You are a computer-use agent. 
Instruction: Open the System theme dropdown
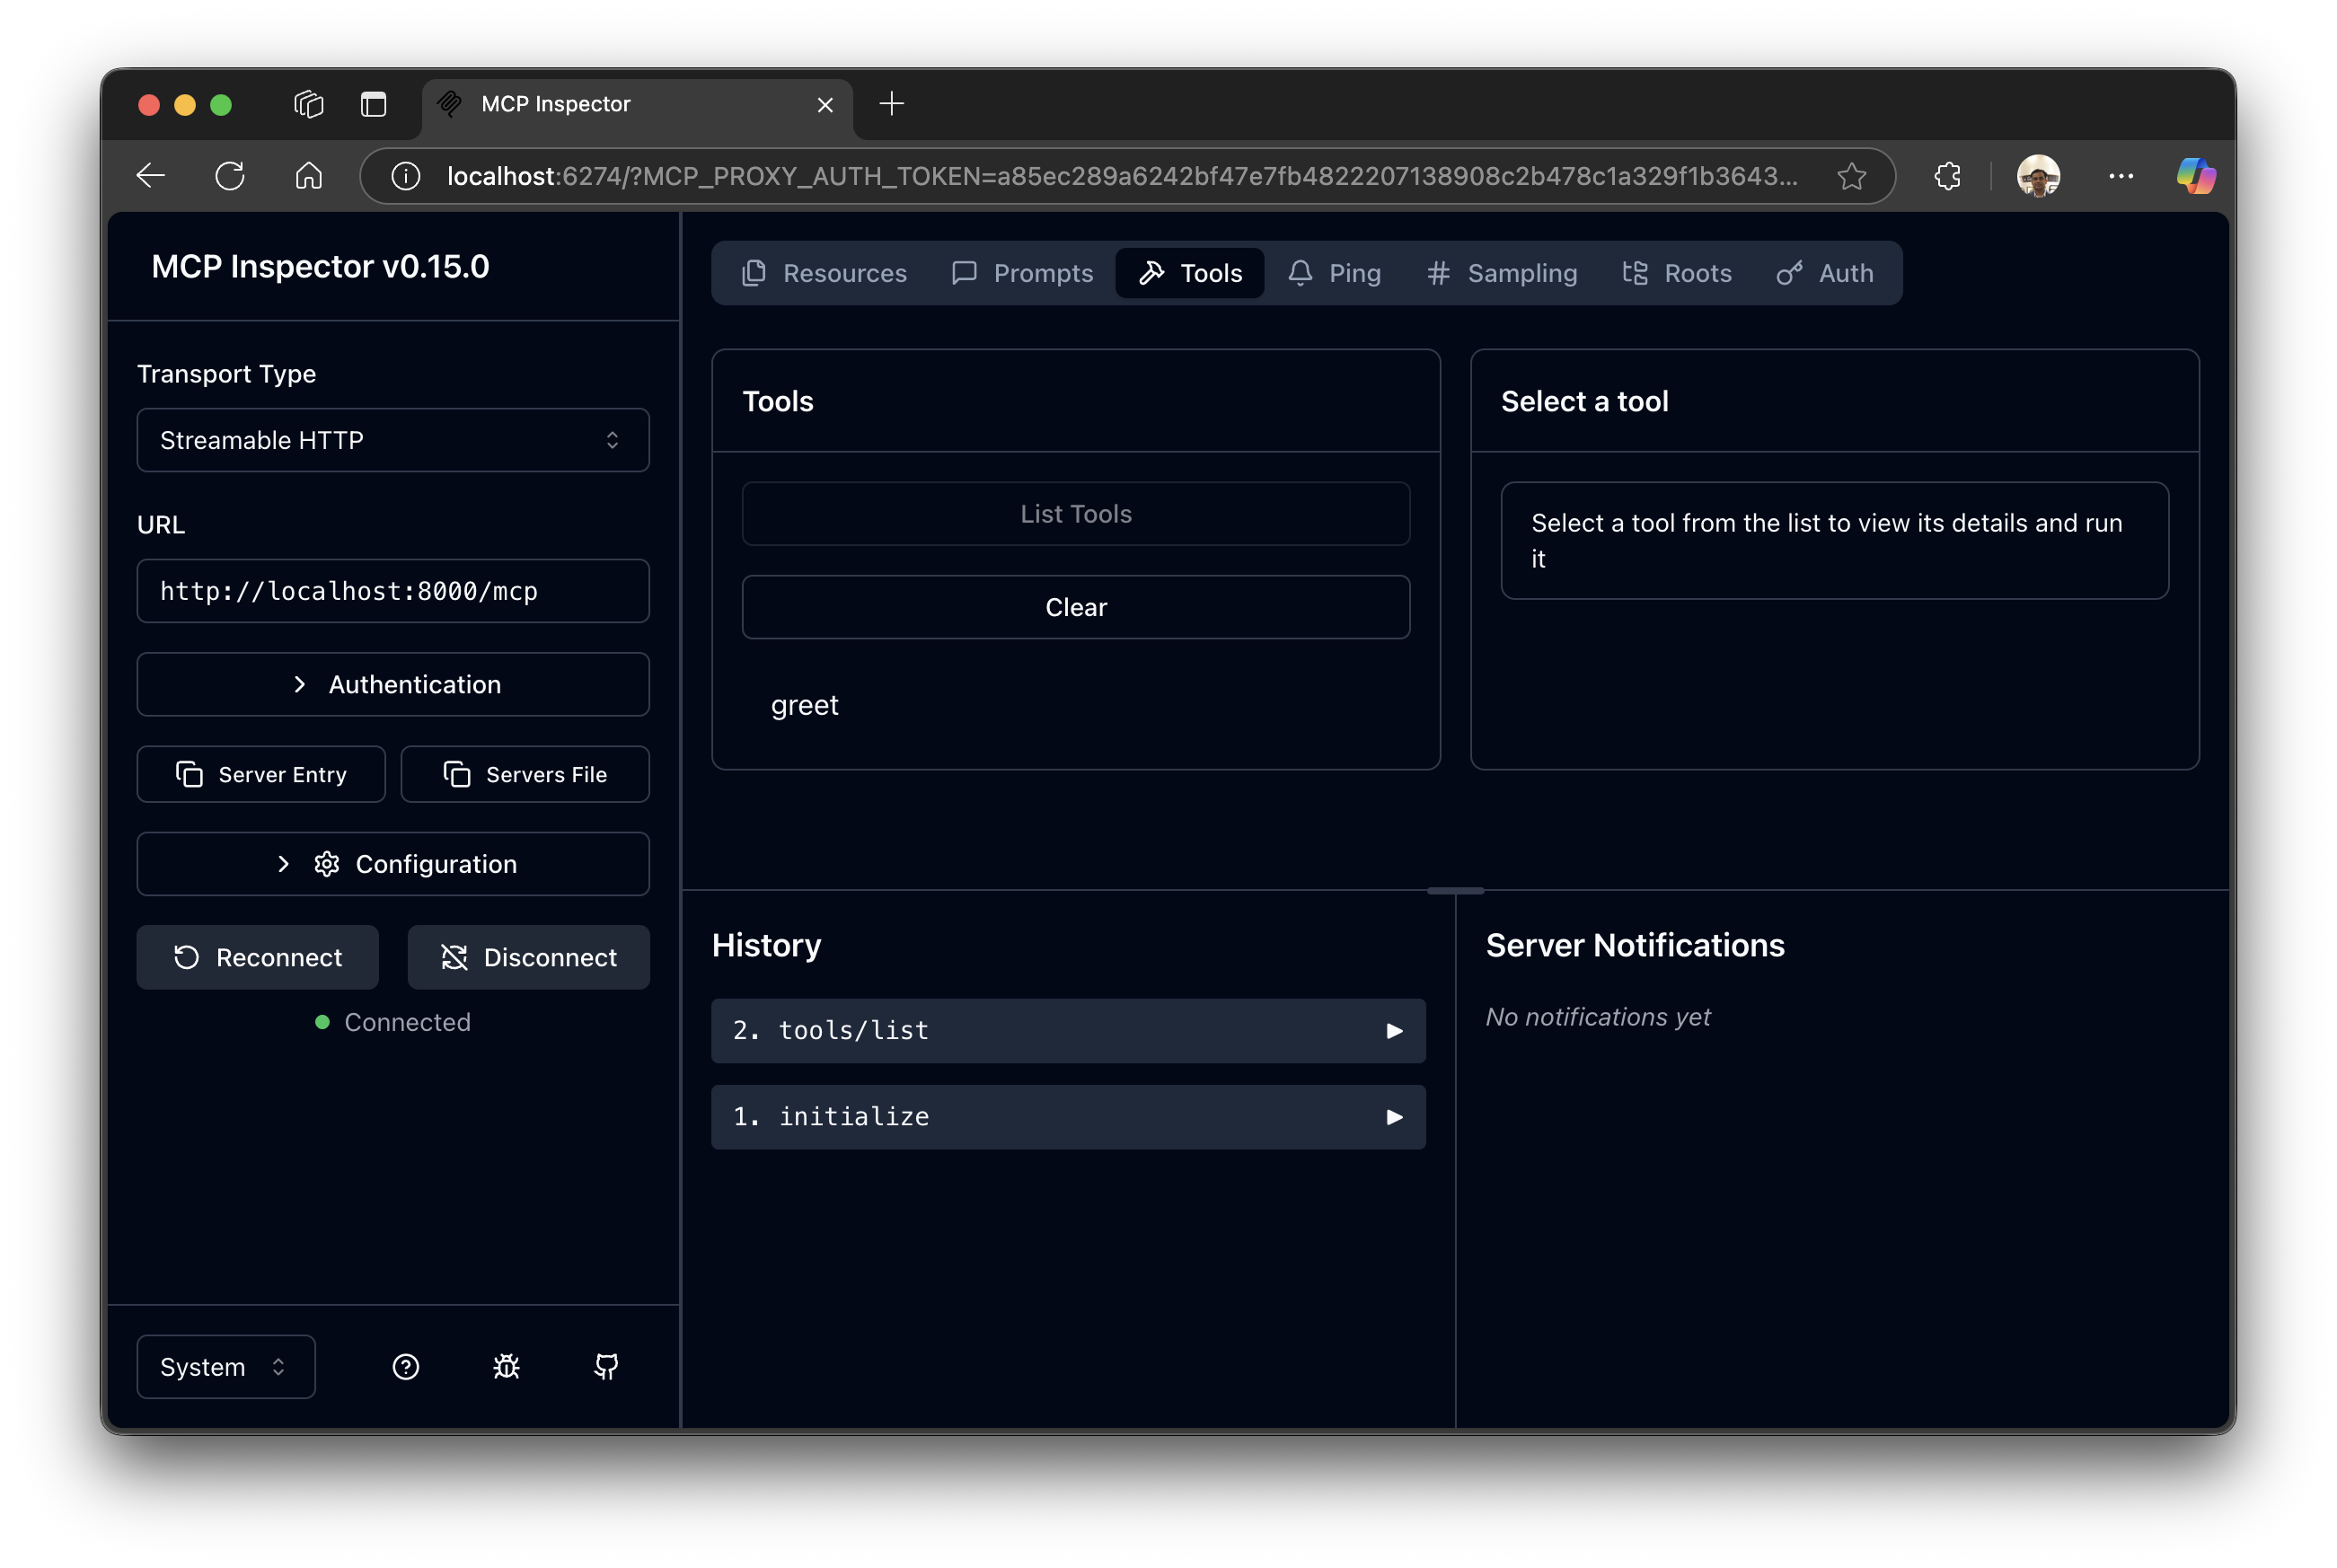click(x=226, y=1367)
